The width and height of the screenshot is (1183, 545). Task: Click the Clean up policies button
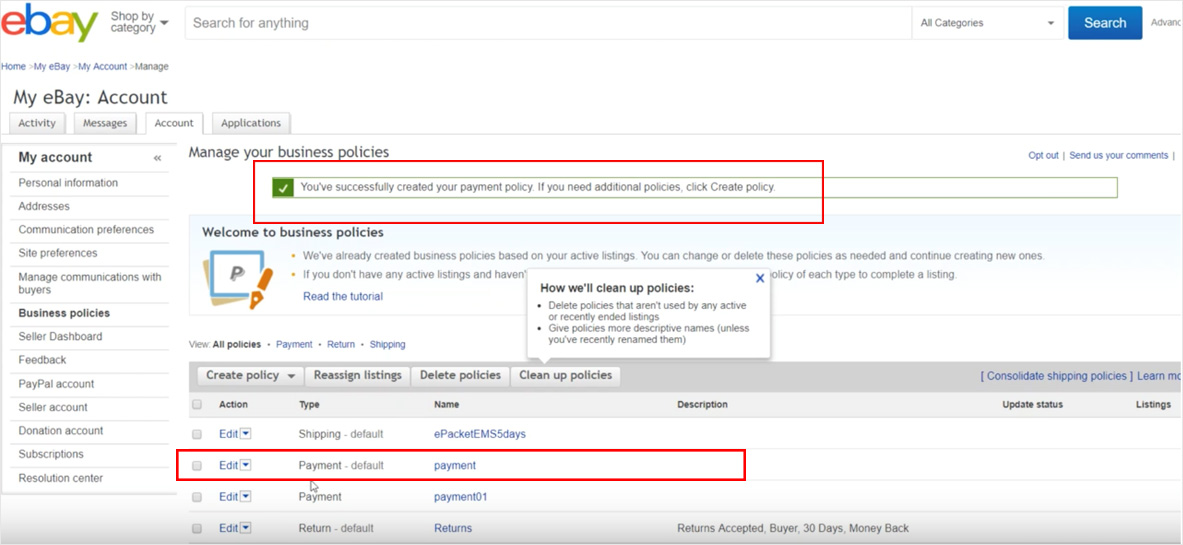pyautogui.click(x=566, y=375)
